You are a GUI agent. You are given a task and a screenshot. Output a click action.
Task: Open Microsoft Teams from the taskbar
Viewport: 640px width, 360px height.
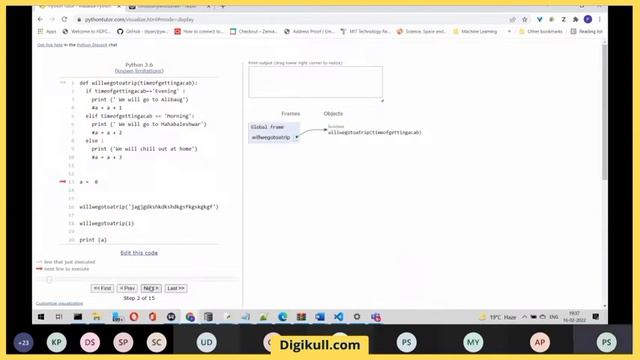[x=376, y=317]
